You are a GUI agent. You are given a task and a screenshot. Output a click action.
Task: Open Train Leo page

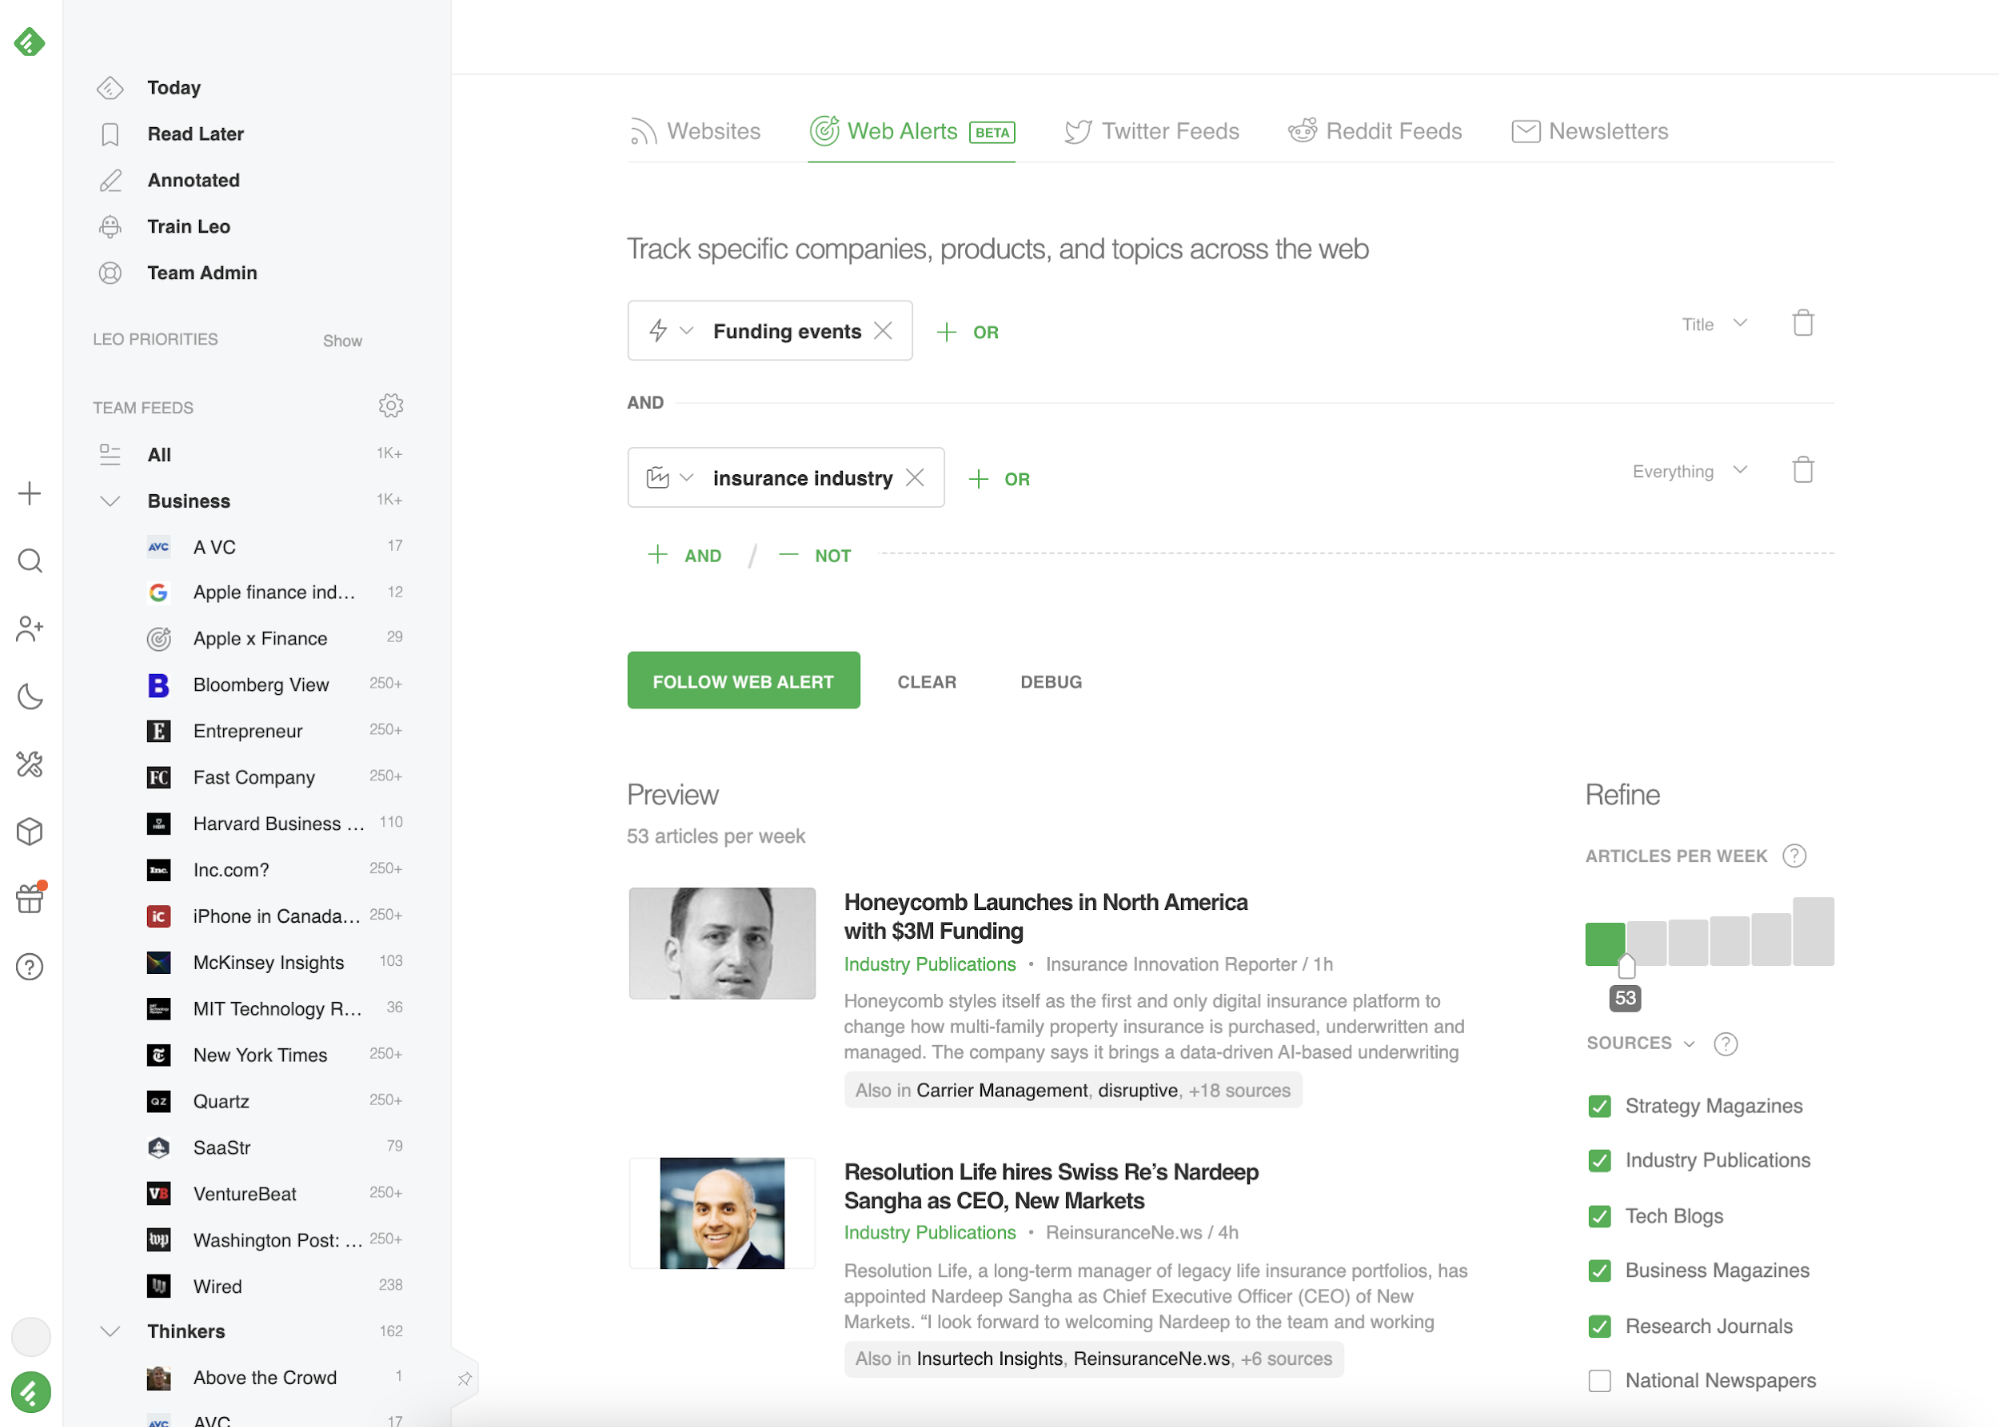(x=188, y=227)
